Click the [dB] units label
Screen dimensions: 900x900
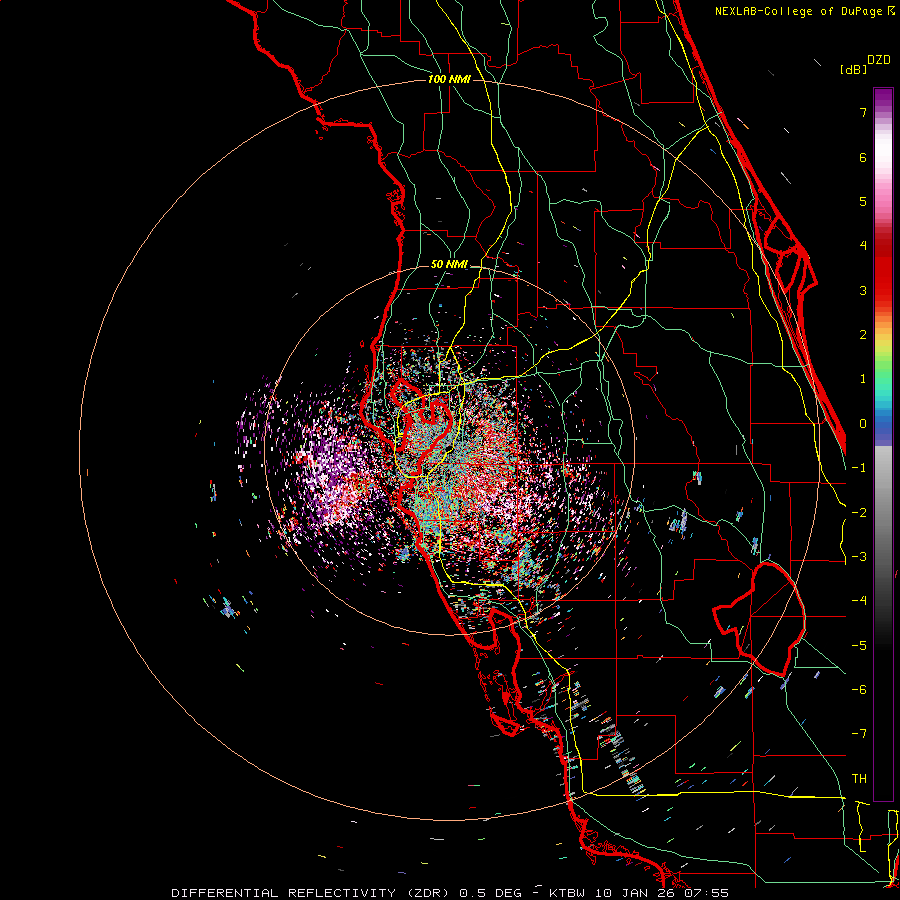click(x=853, y=70)
